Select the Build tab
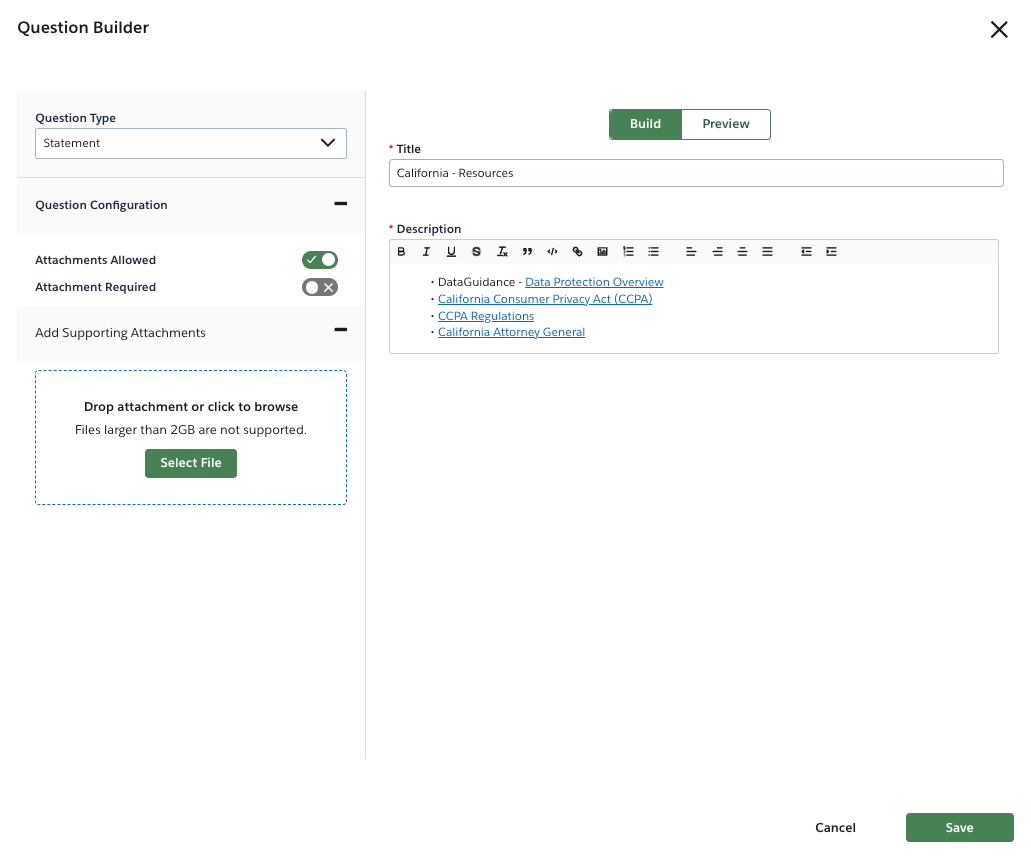1031x859 pixels. click(645, 124)
